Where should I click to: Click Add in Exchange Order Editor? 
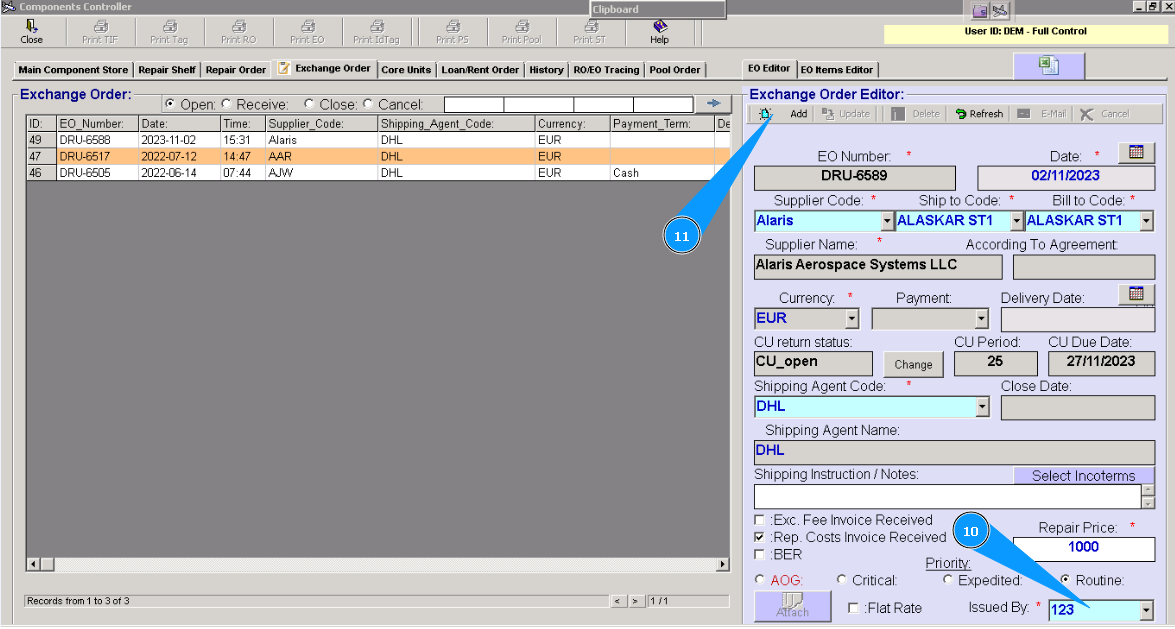pos(798,114)
